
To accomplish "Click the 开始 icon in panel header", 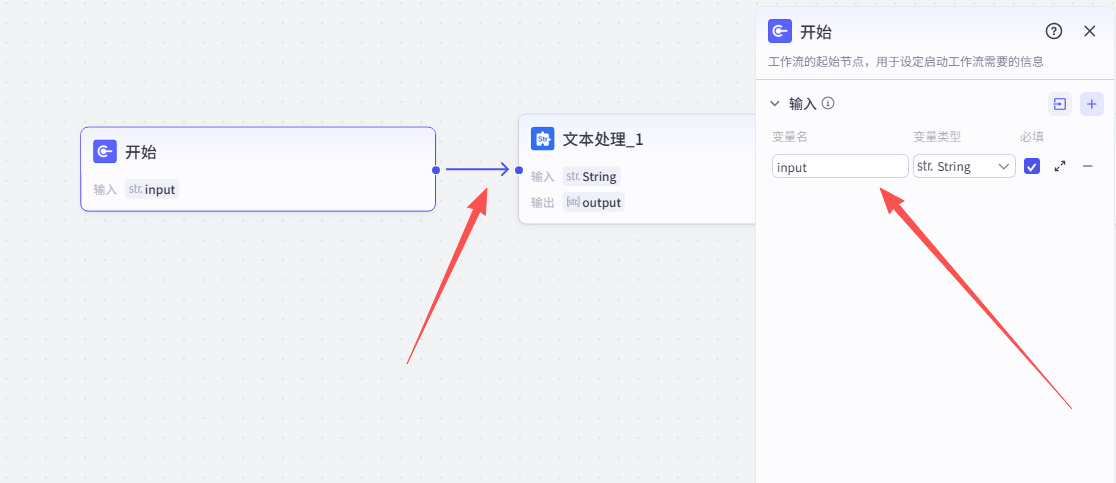I will (780, 31).
